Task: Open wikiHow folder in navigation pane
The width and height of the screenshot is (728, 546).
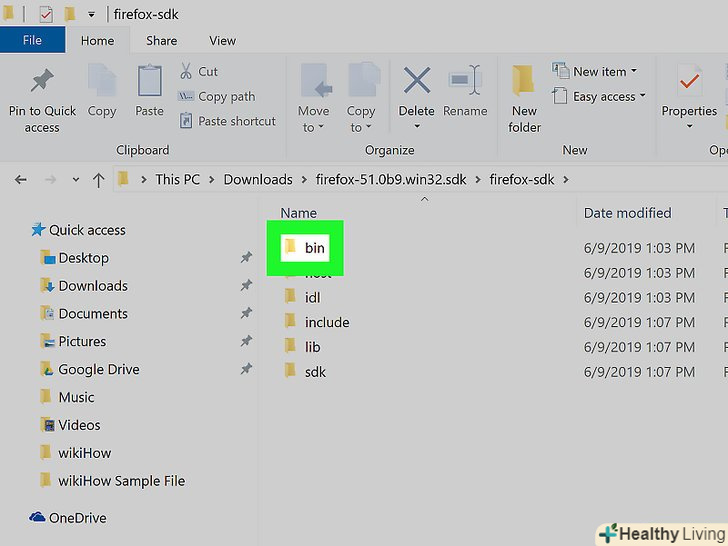Action: click(75, 453)
